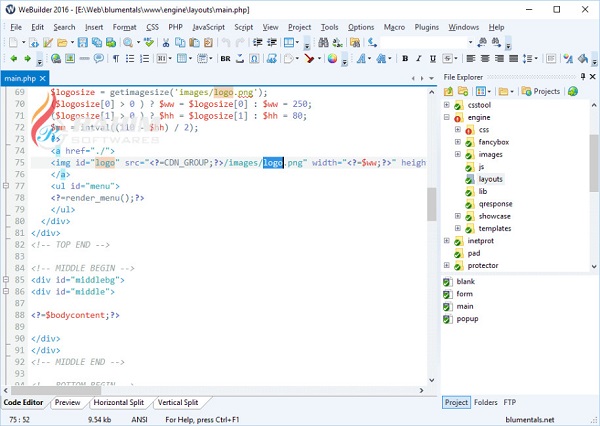
Task: Open the Plugins menu
Action: [x=426, y=27]
